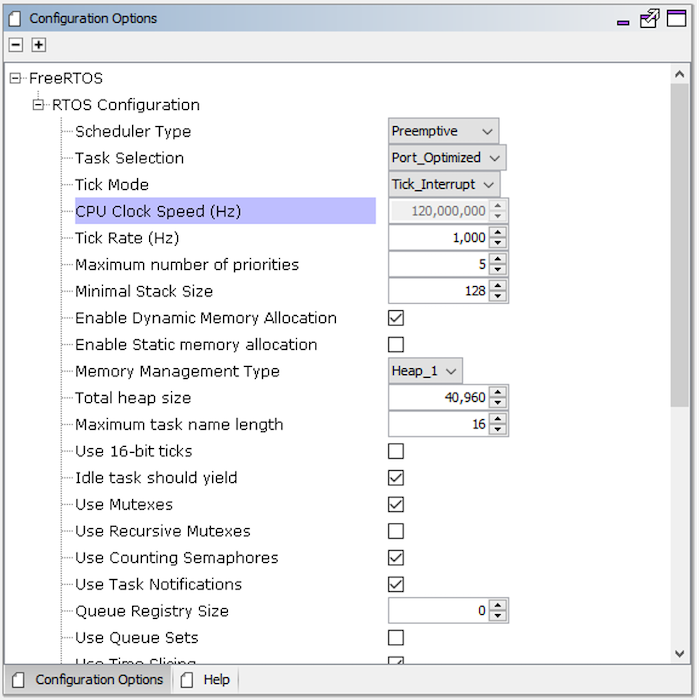Image resolution: width=700 pixels, height=700 pixels.
Task: Increase Tick Rate with up arrow
Action: coord(497,232)
